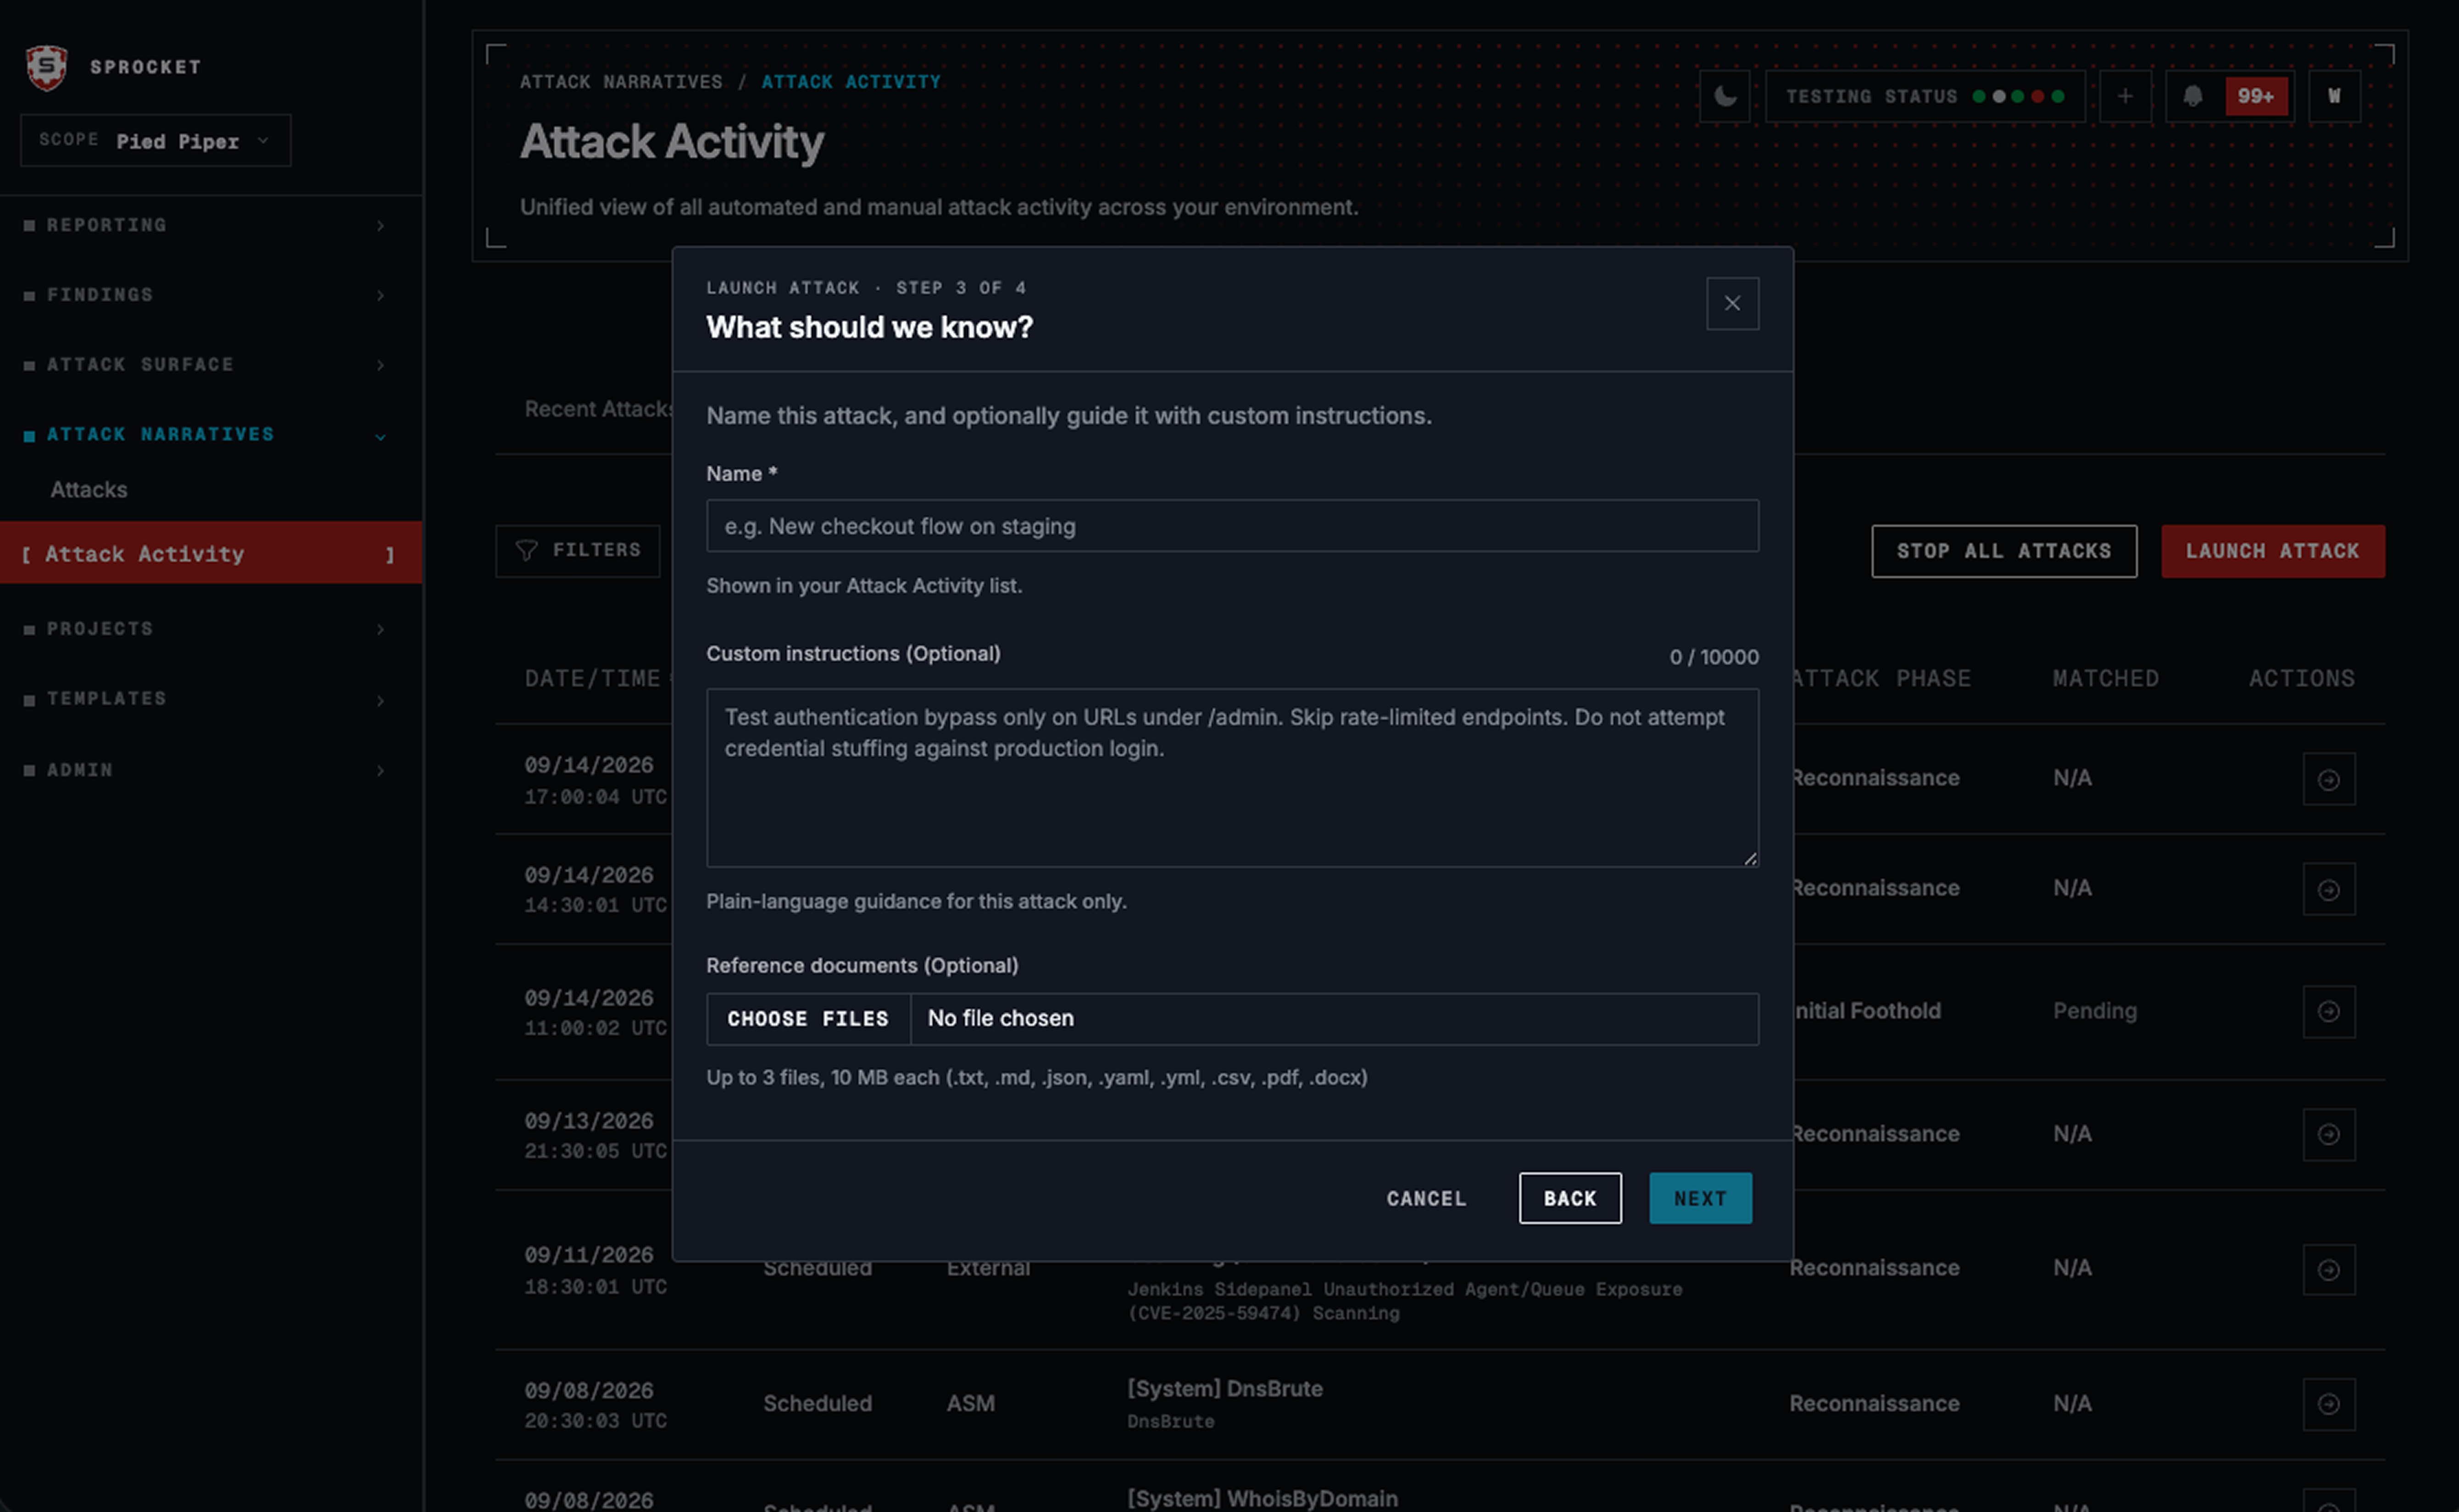Open notifications bell icon

point(2193,96)
